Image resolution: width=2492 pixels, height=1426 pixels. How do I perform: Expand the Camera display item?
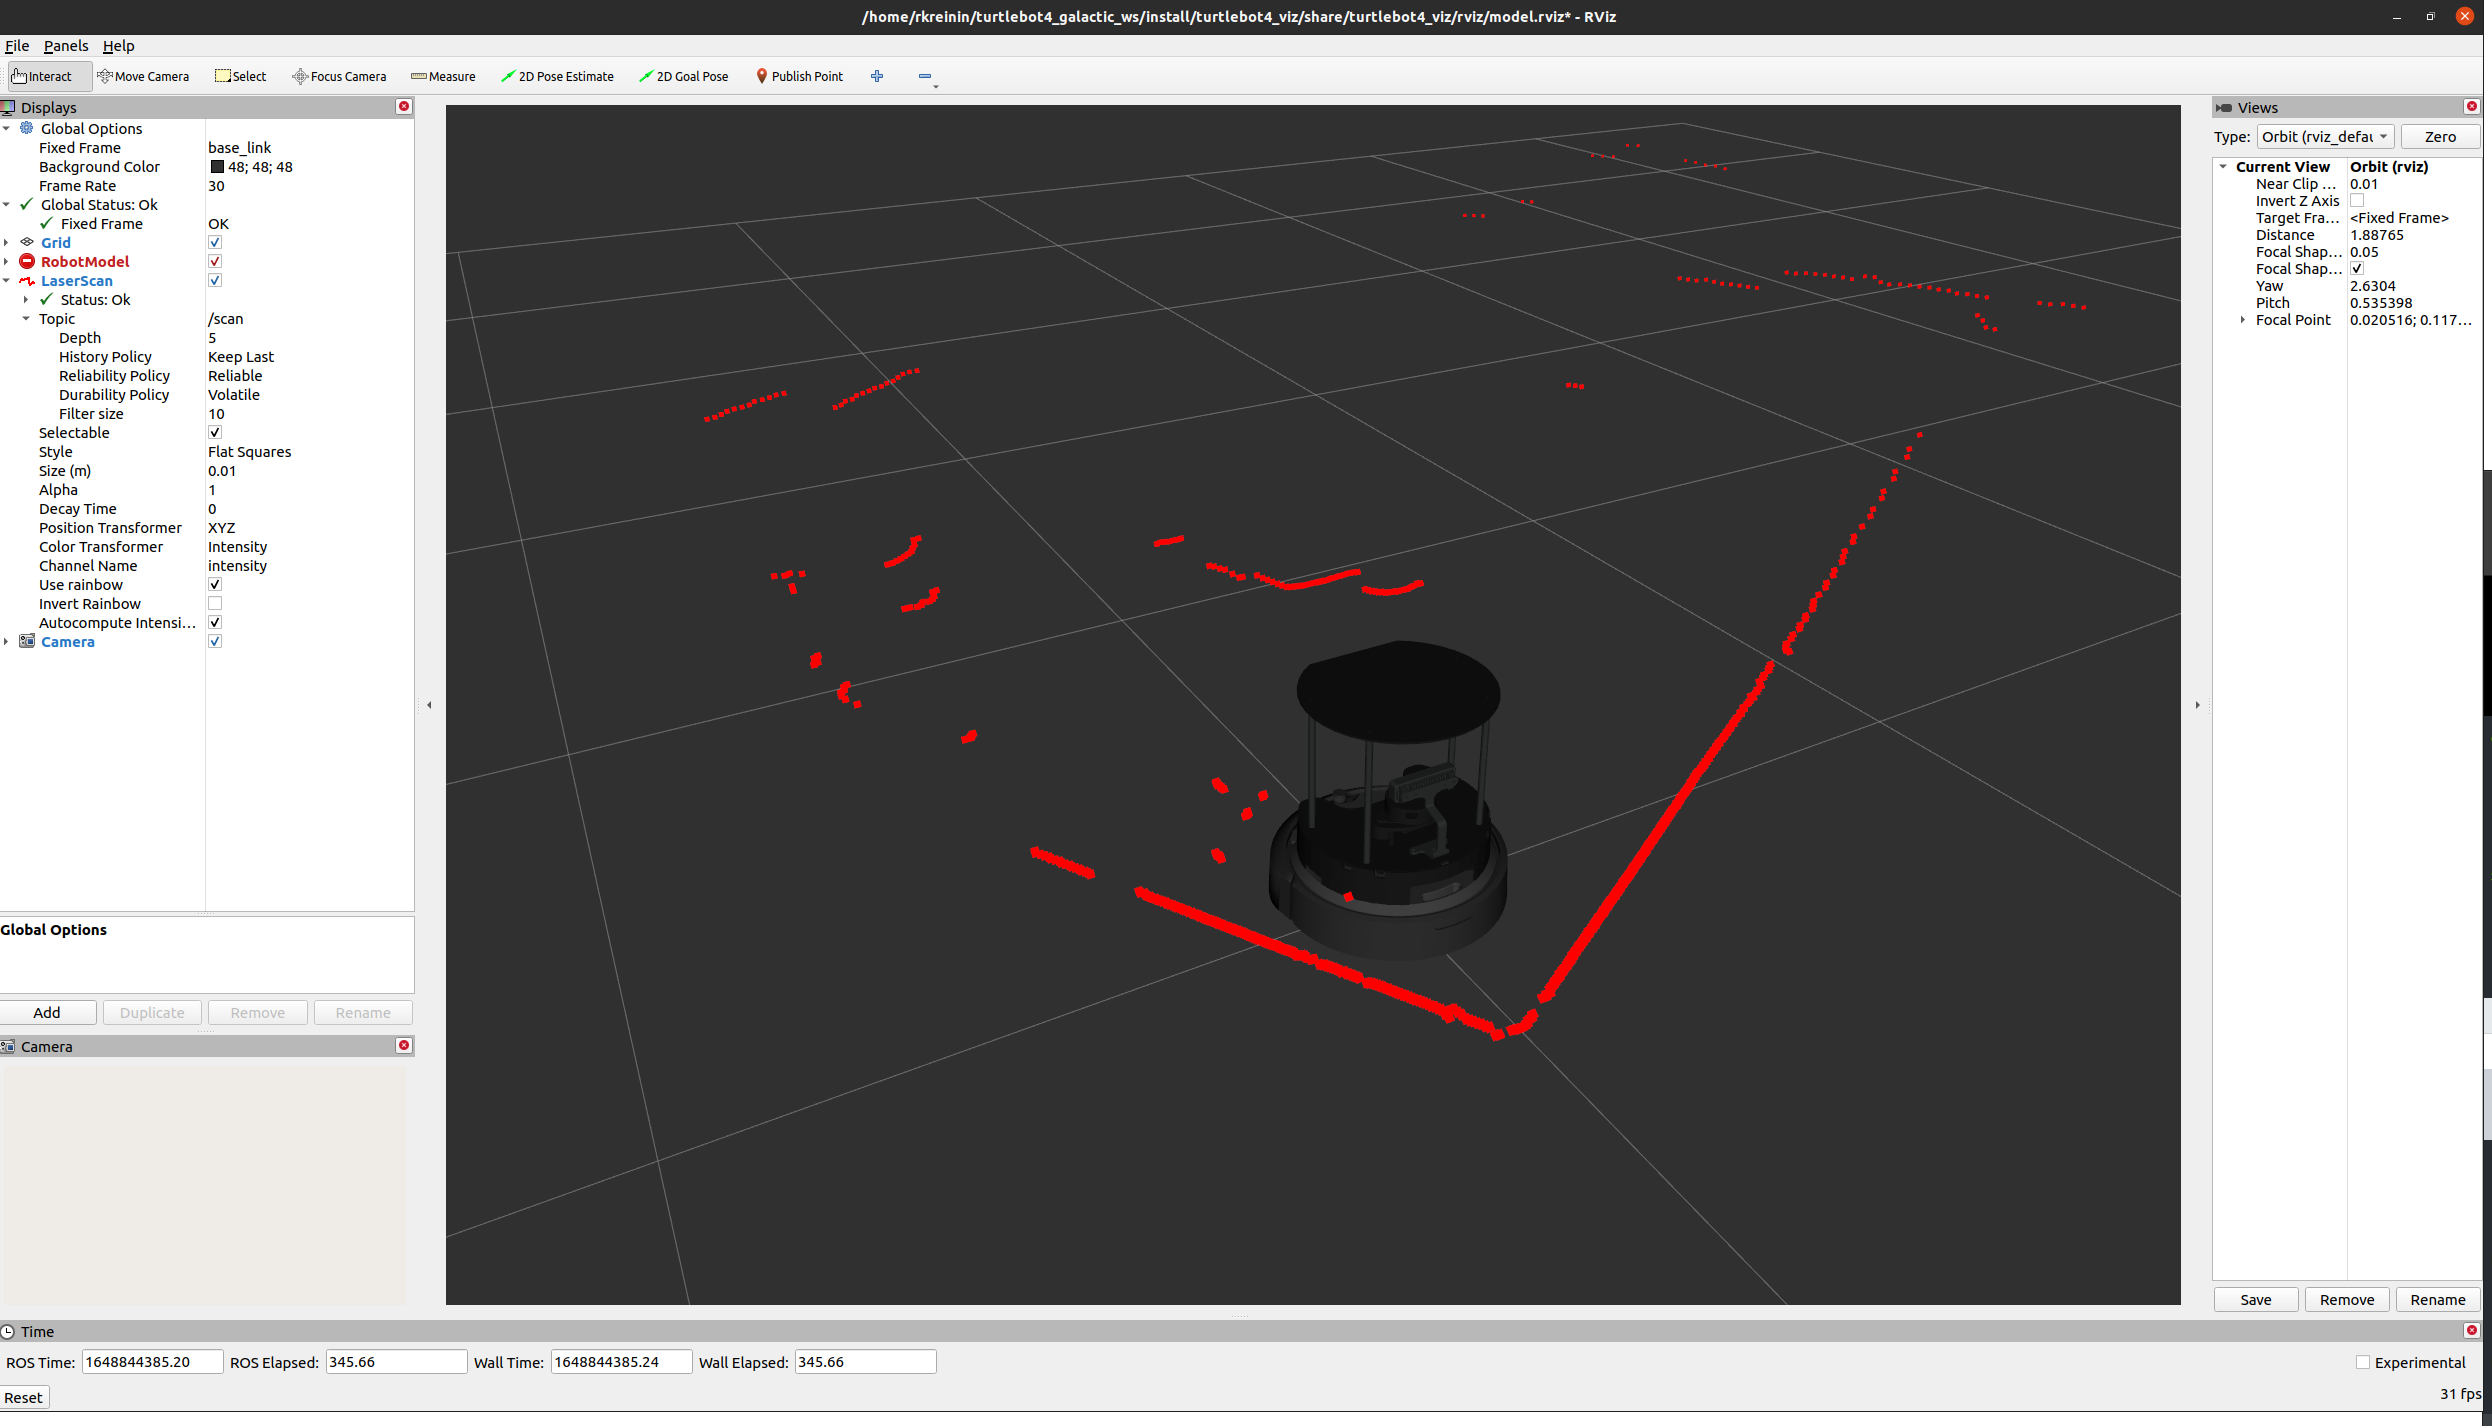[x=14, y=640]
